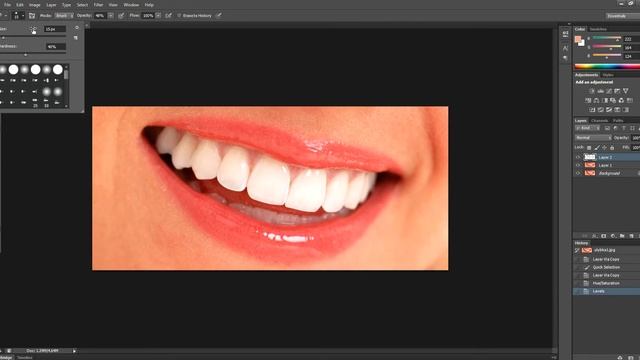Hide Layer 1 via eye icon
The image size is (640, 360).
click(x=578, y=165)
